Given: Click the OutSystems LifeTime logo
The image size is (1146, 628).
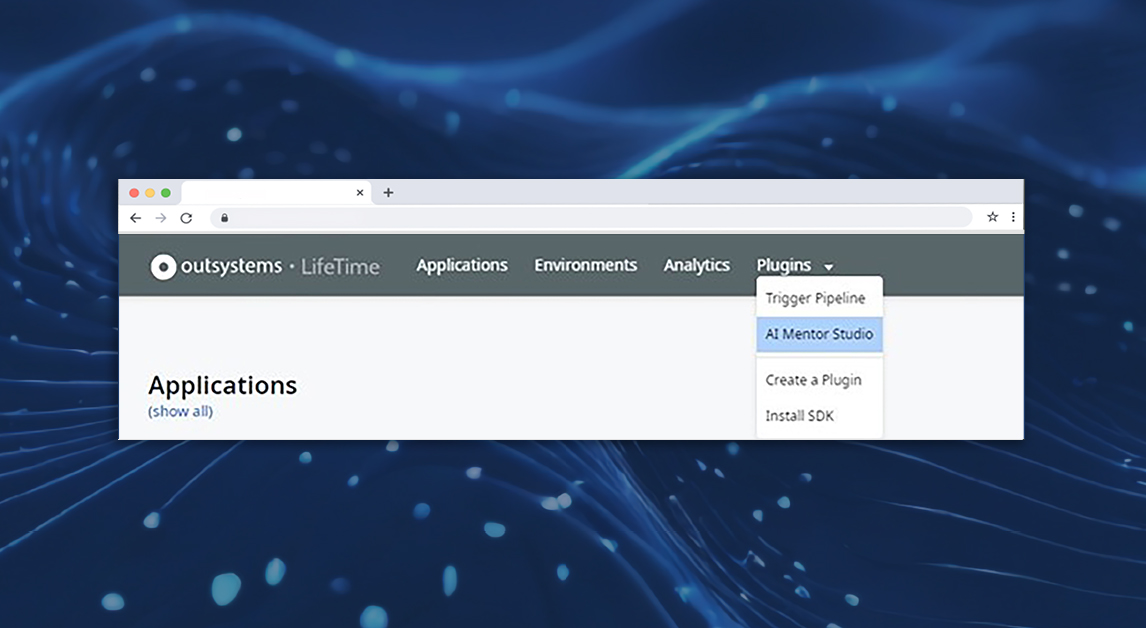Looking at the screenshot, I should 266,265.
